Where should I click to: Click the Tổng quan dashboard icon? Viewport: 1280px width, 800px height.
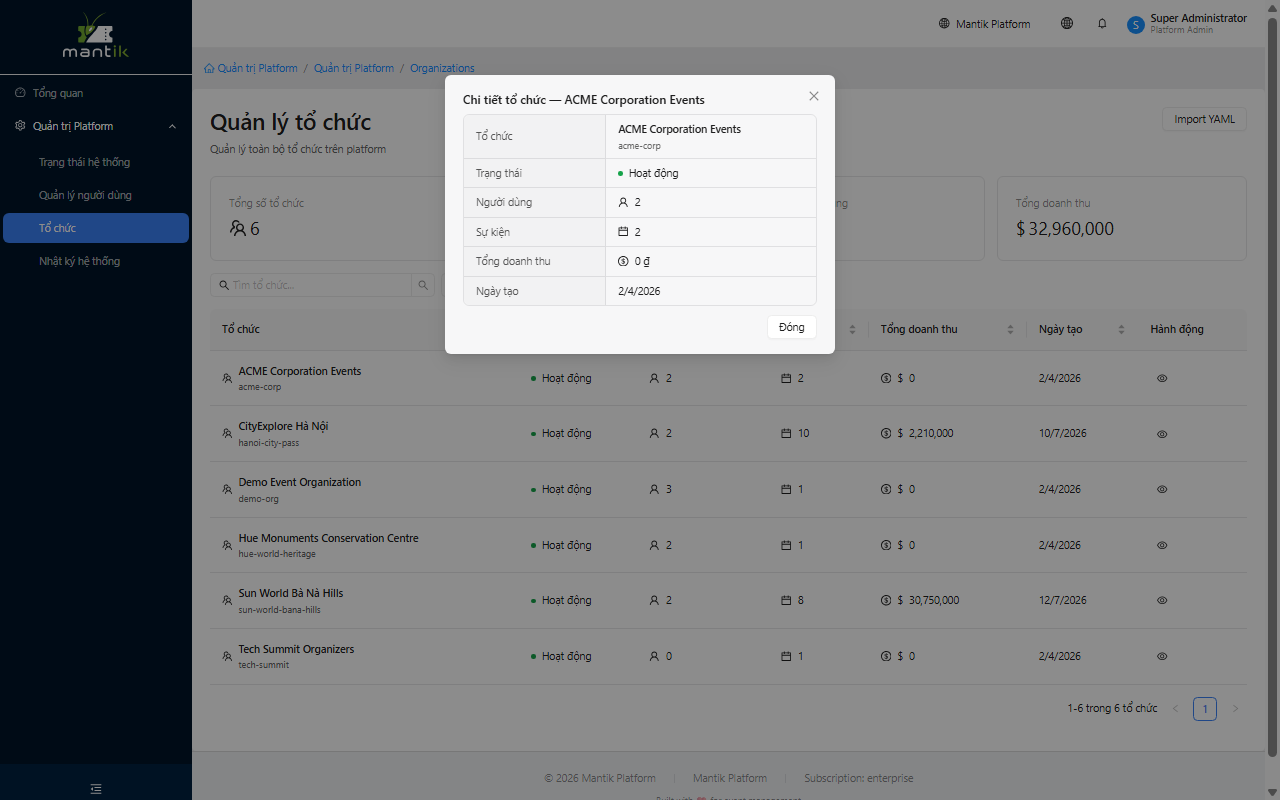point(20,93)
